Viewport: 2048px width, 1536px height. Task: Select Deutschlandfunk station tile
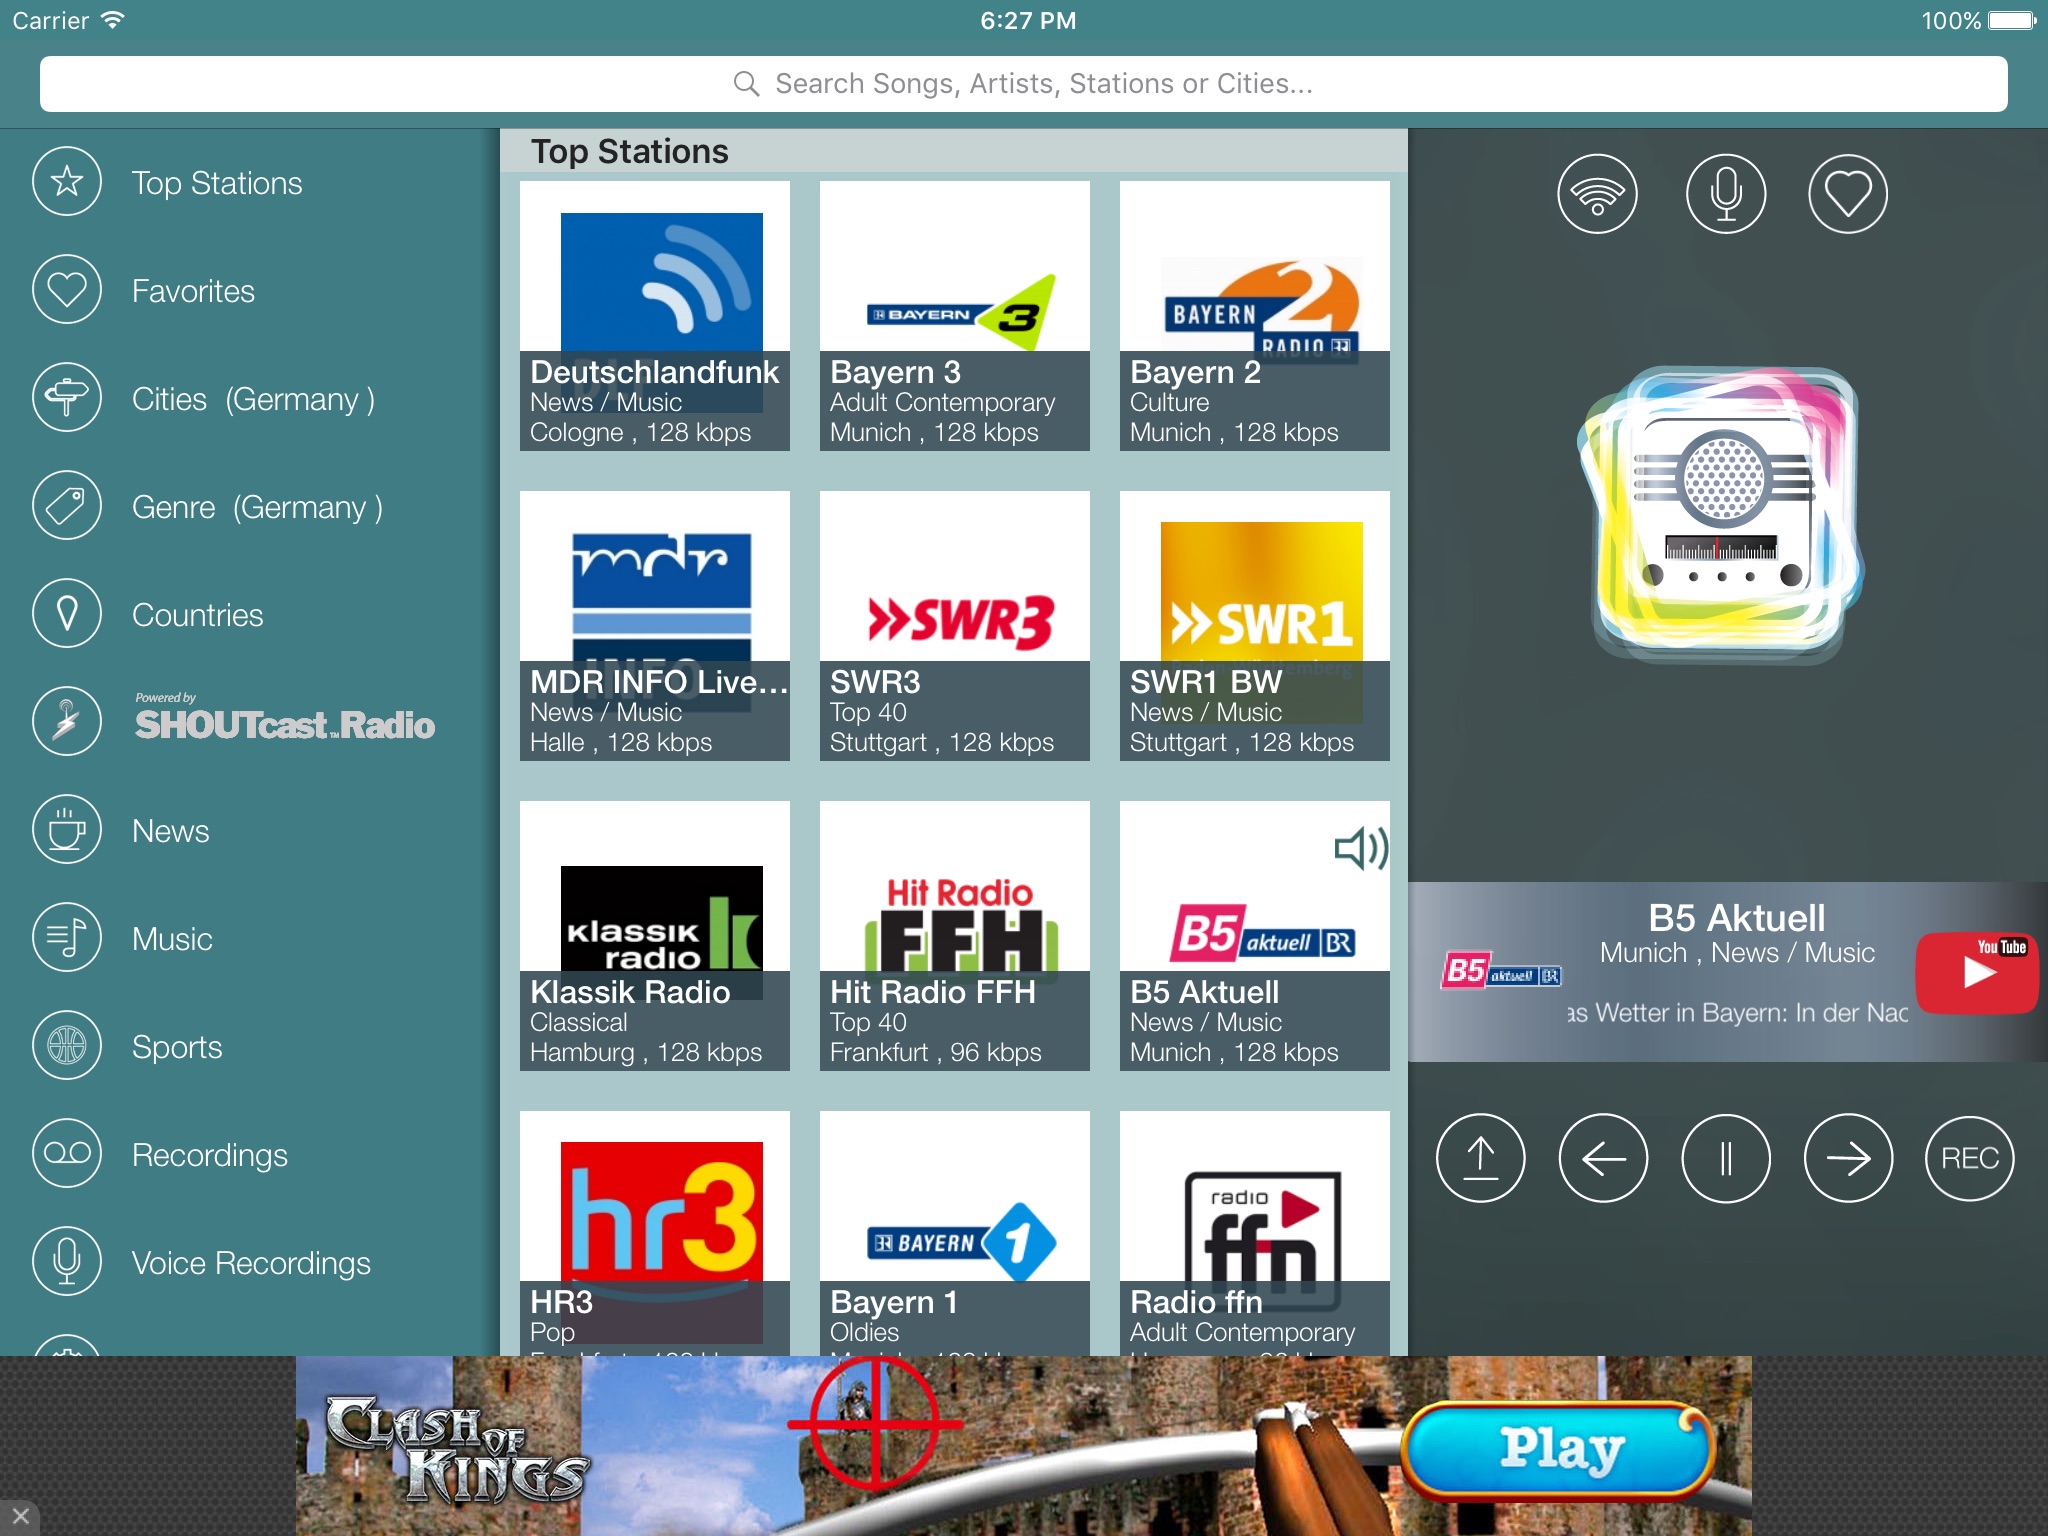[x=655, y=316]
